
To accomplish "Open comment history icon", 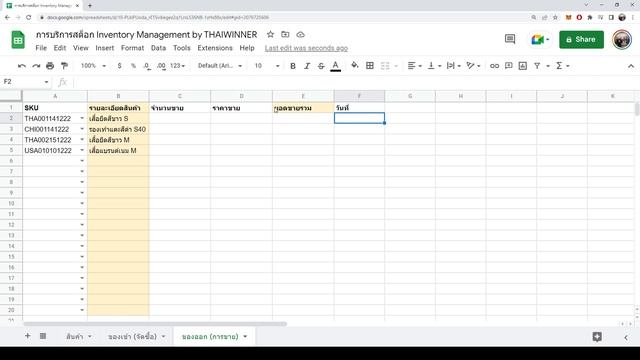I will [510, 40].
